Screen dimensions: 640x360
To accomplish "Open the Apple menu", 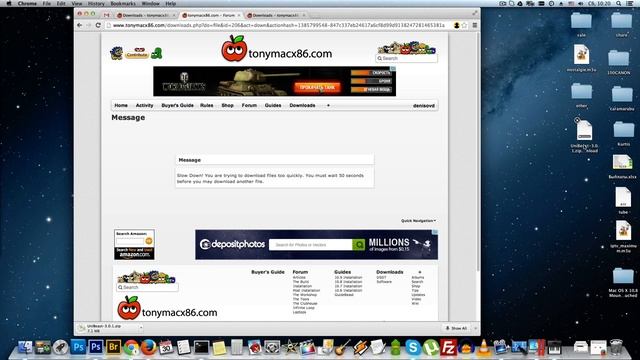I will click(x=9, y=3).
